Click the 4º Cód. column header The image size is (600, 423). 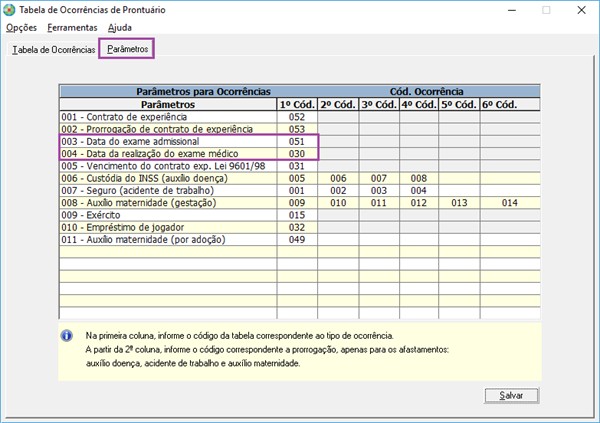(x=419, y=104)
